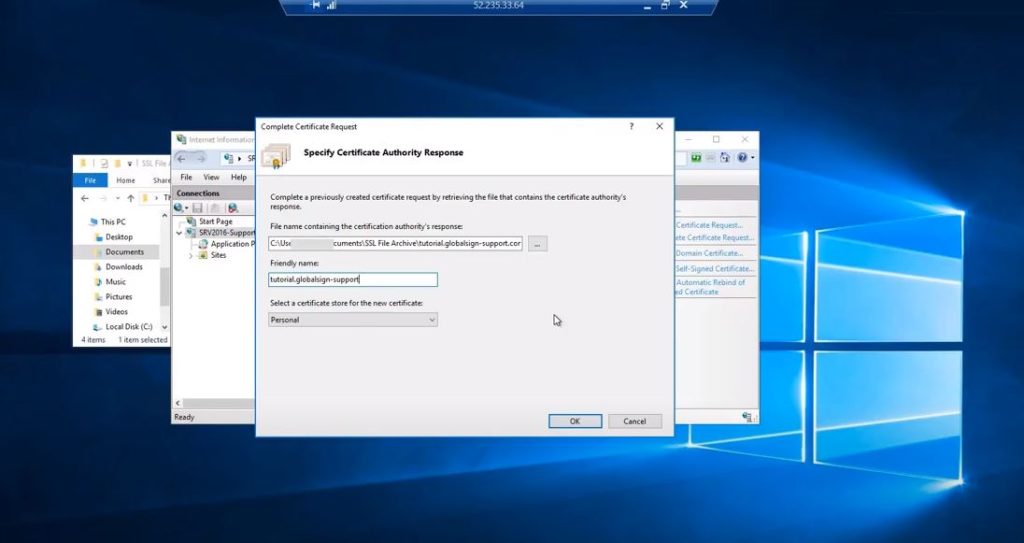This screenshot has width=1024, height=543.
Task: Click the Create Self-Signed Certificate action link
Action: tap(715, 269)
